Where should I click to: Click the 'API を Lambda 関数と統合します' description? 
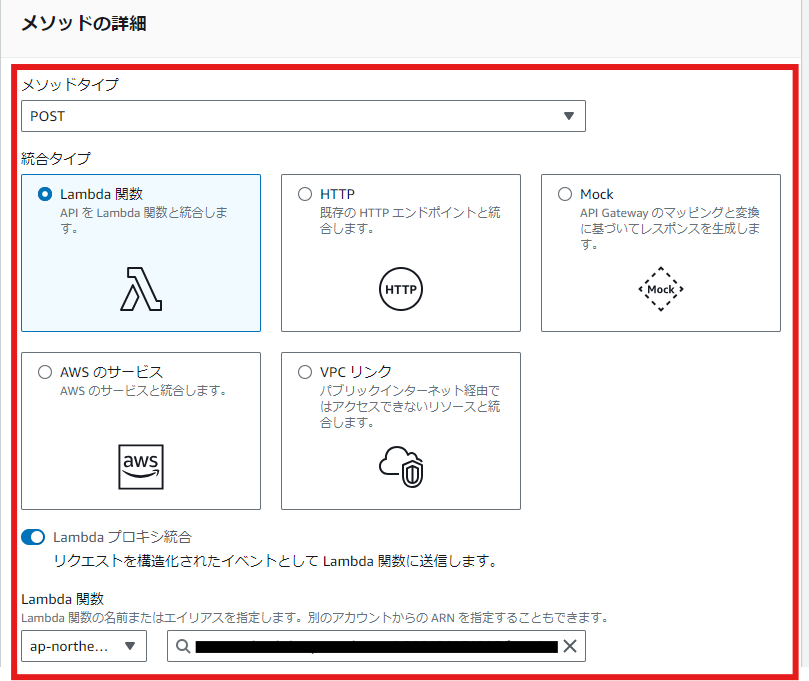click(143, 220)
